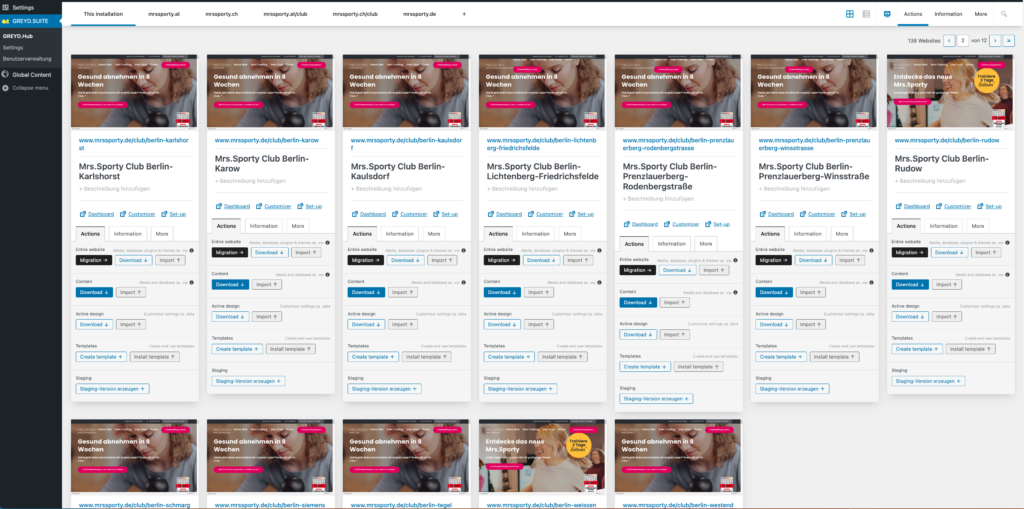Viewport: 1024px width, 509px height.
Task: Download entire Berlin-Karow website
Action: pyautogui.click(x=271, y=253)
